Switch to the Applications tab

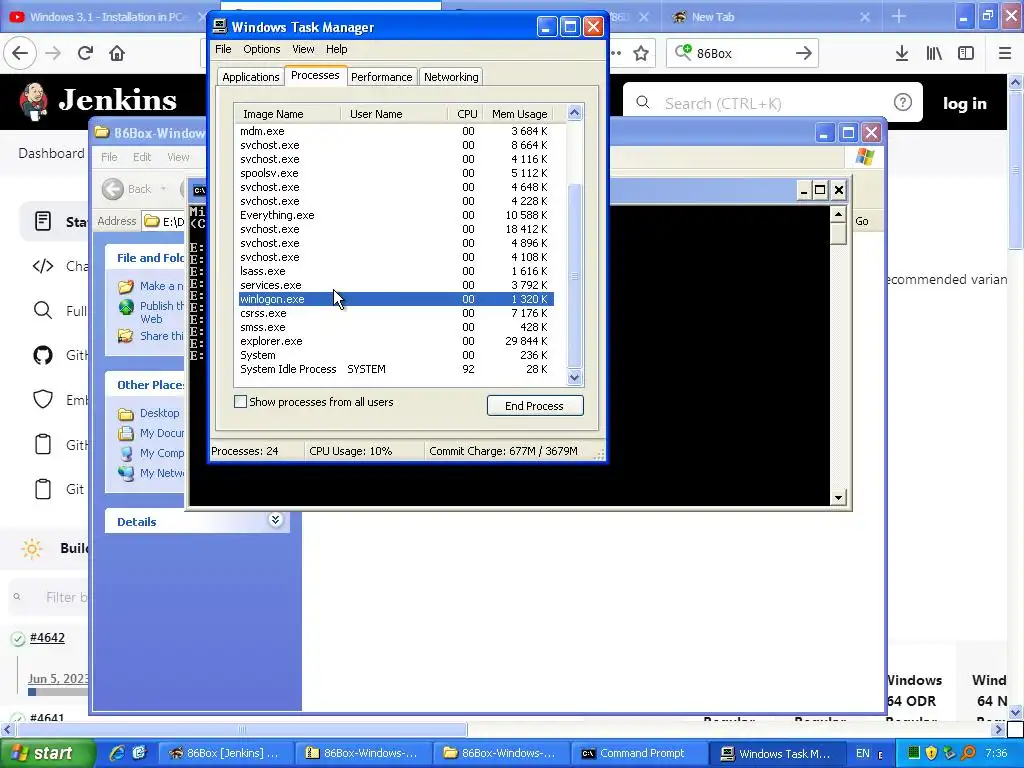tap(251, 77)
